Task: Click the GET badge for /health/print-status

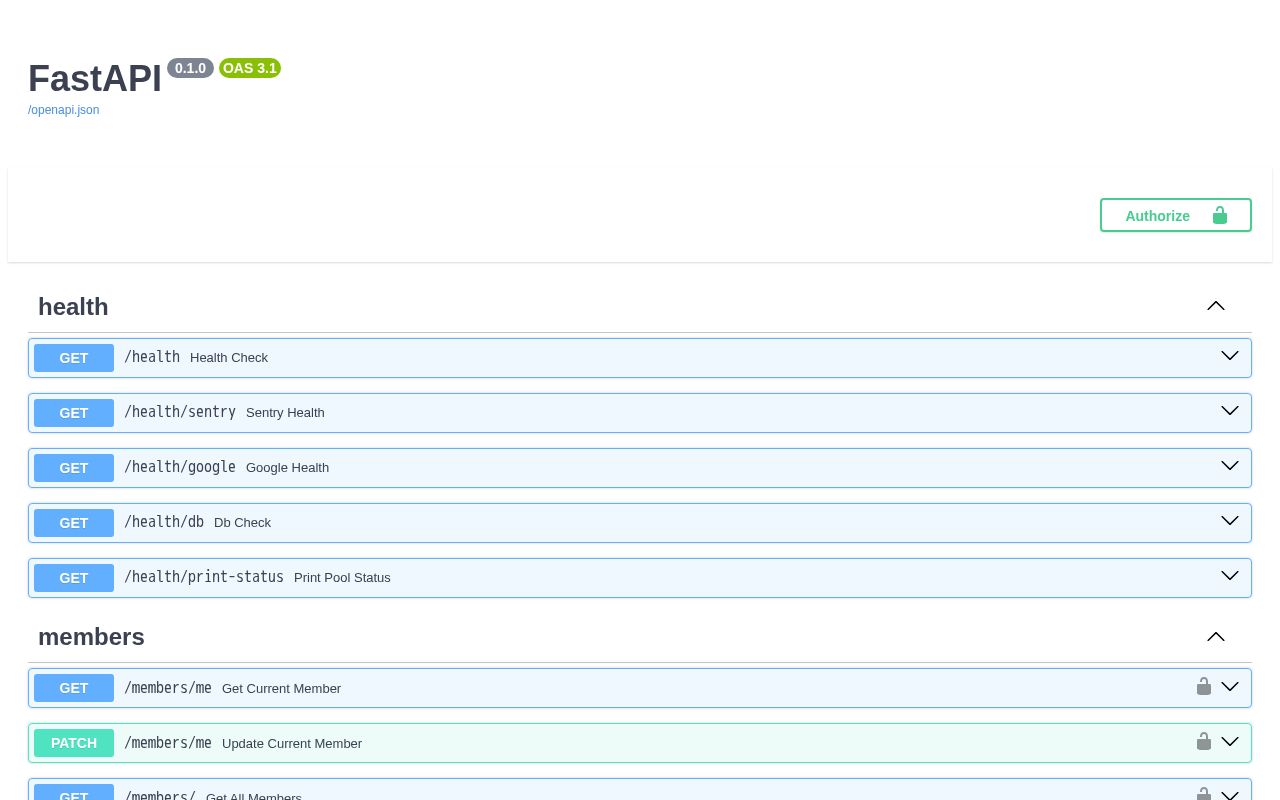Action: click(x=74, y=578)
